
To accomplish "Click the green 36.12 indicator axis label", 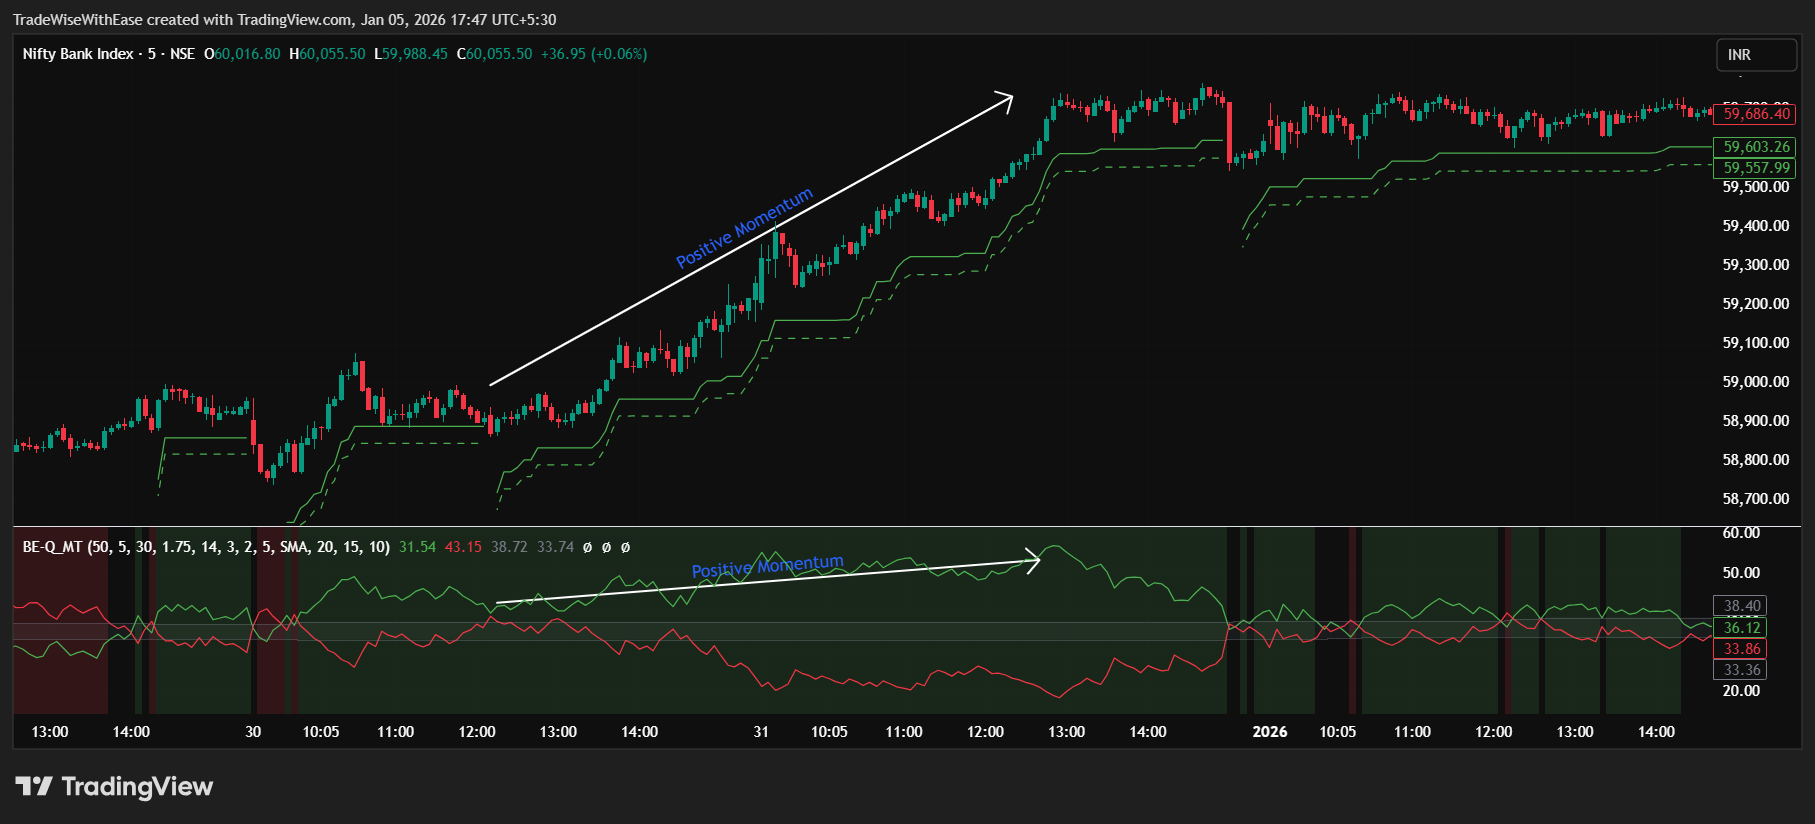I will tap(1741, 628).
